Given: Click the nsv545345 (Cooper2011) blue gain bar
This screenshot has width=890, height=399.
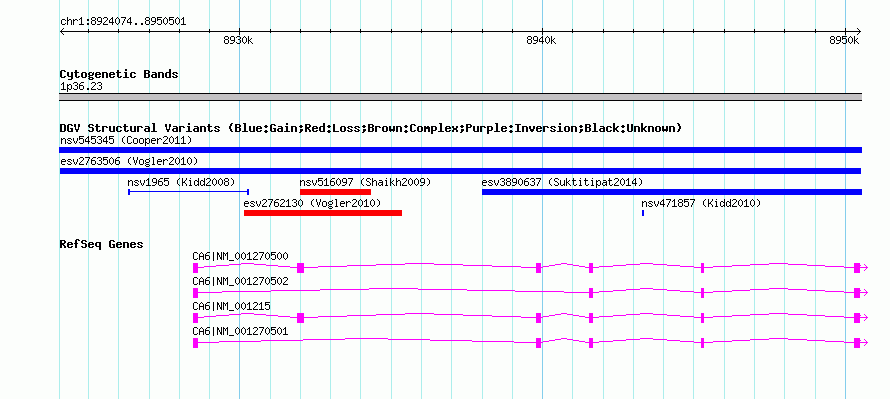Looking at the screenshot, I should tap(460, 150).
